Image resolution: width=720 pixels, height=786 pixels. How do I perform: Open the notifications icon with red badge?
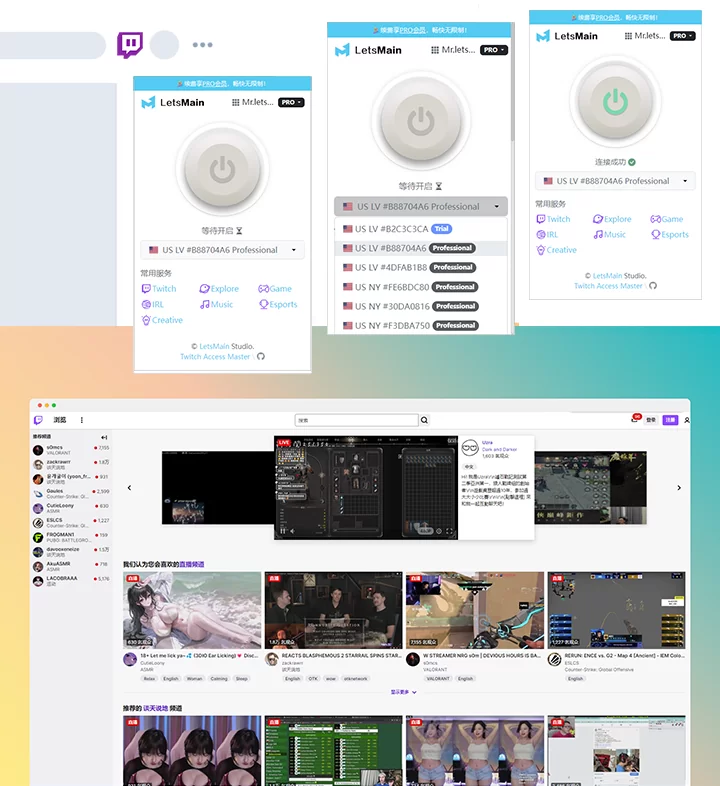[x=635, y=419]
